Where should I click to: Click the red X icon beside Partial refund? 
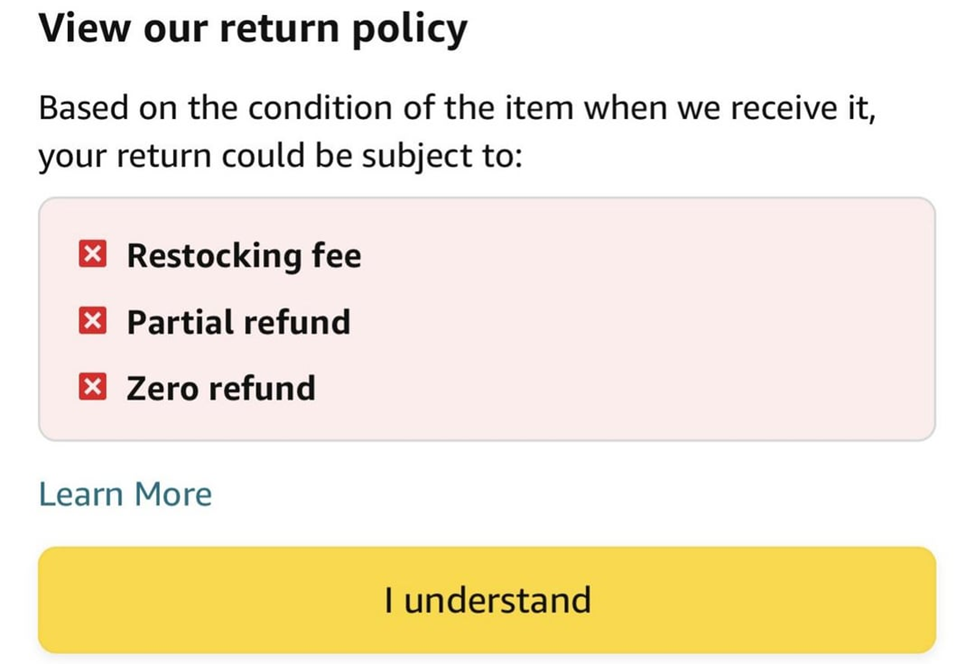[92, 320]
